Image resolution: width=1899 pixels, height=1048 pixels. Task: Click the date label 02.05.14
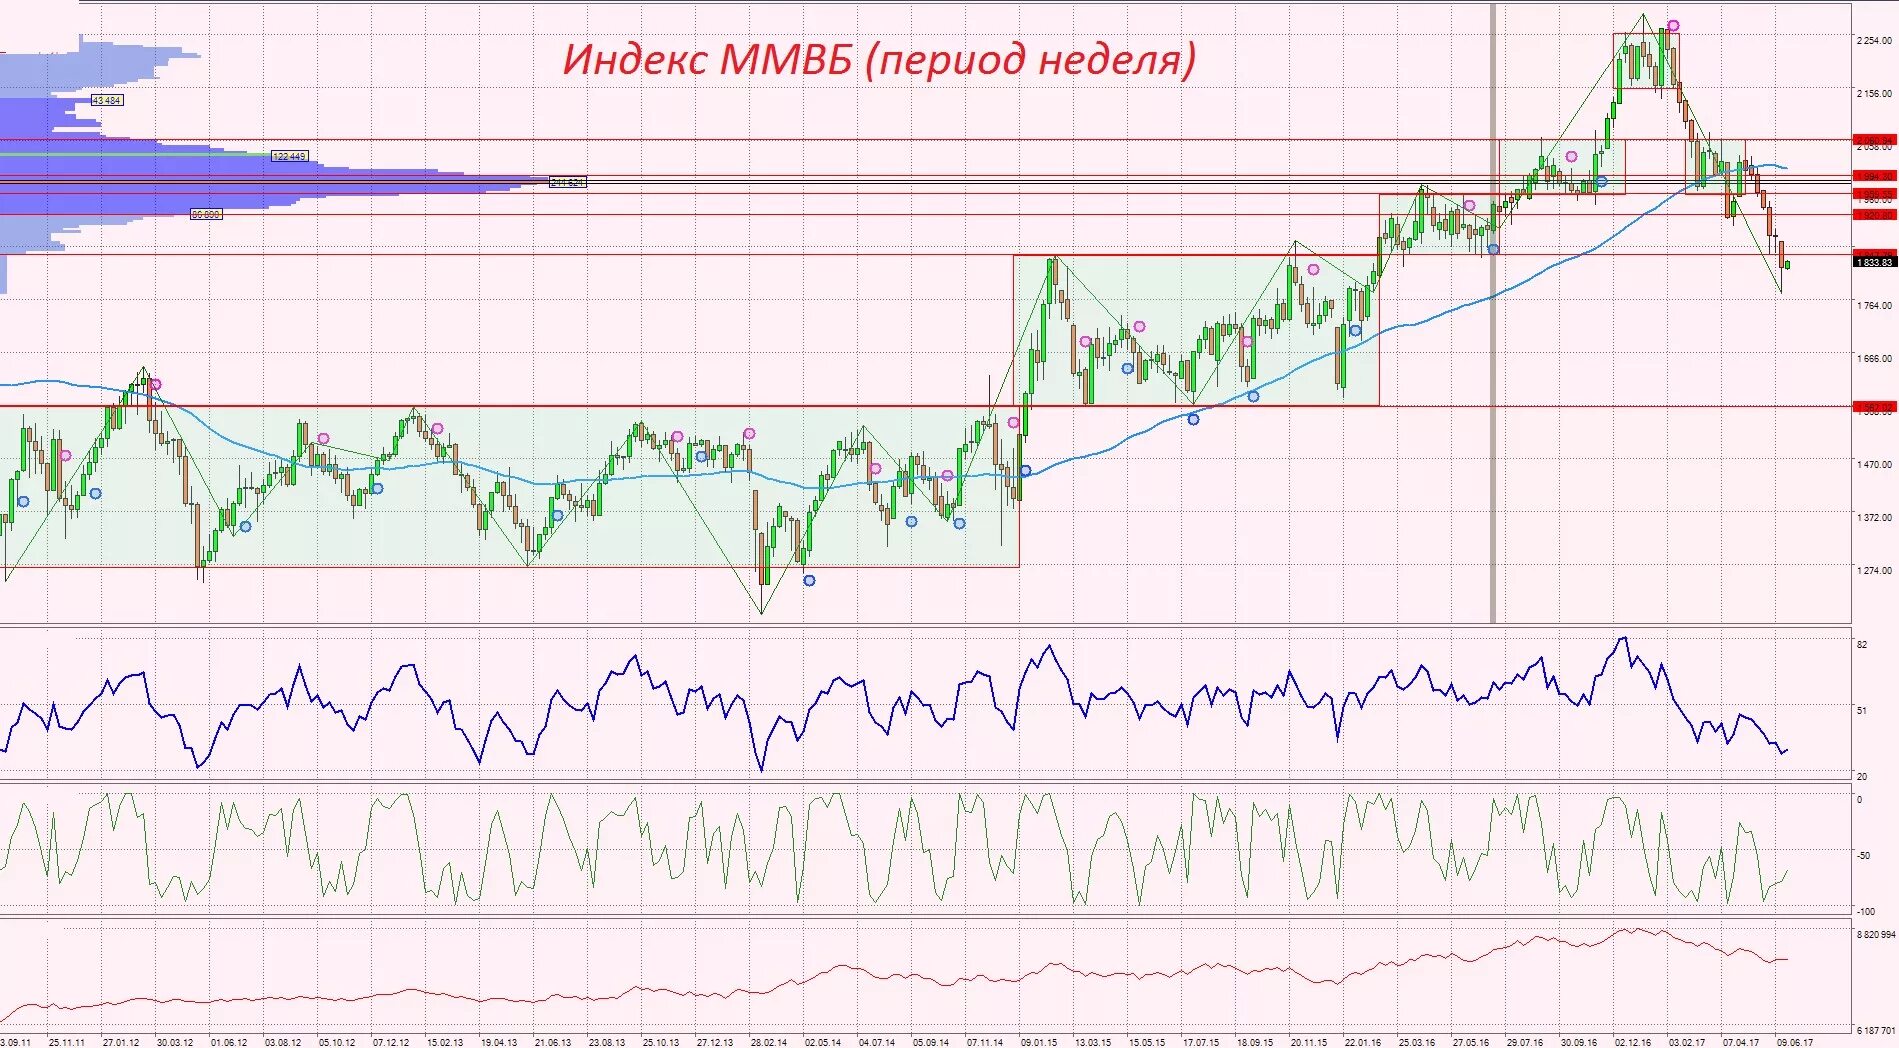(x=823, y=1042)
